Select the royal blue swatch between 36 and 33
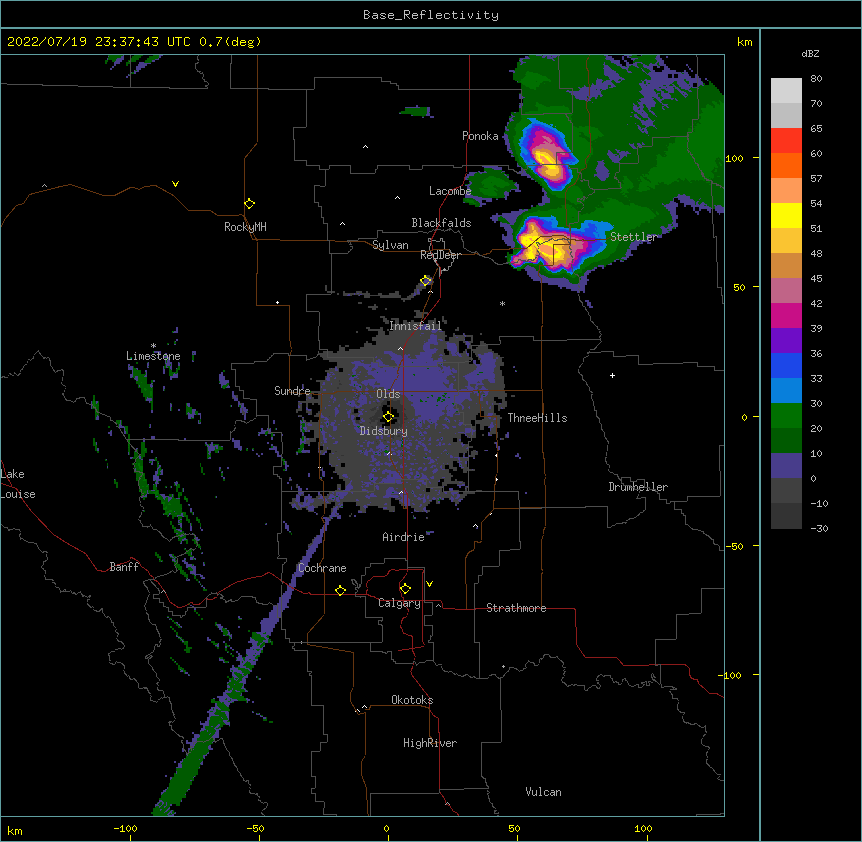 [x=786, y=365]
